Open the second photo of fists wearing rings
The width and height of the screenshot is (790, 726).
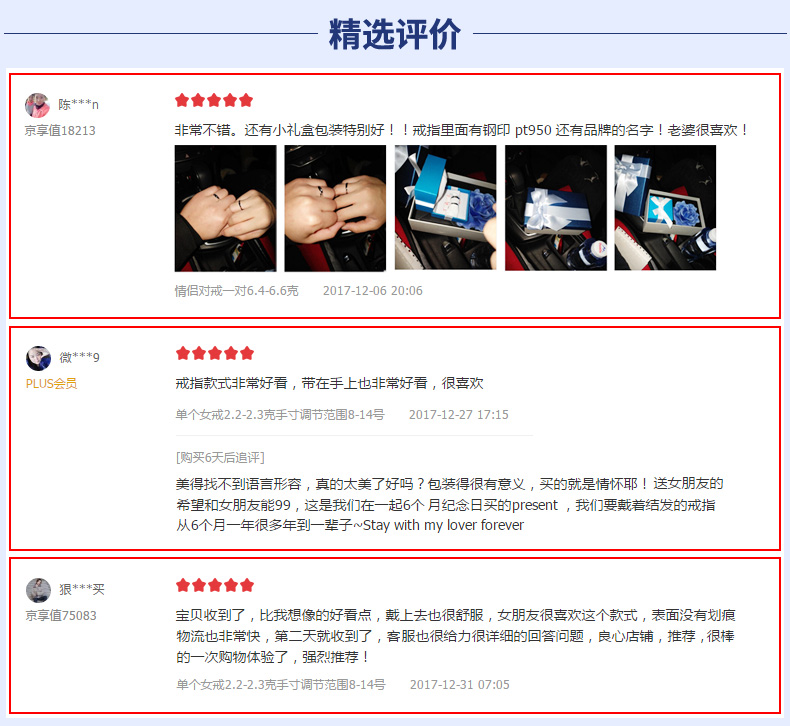click(x=335, y=208)
